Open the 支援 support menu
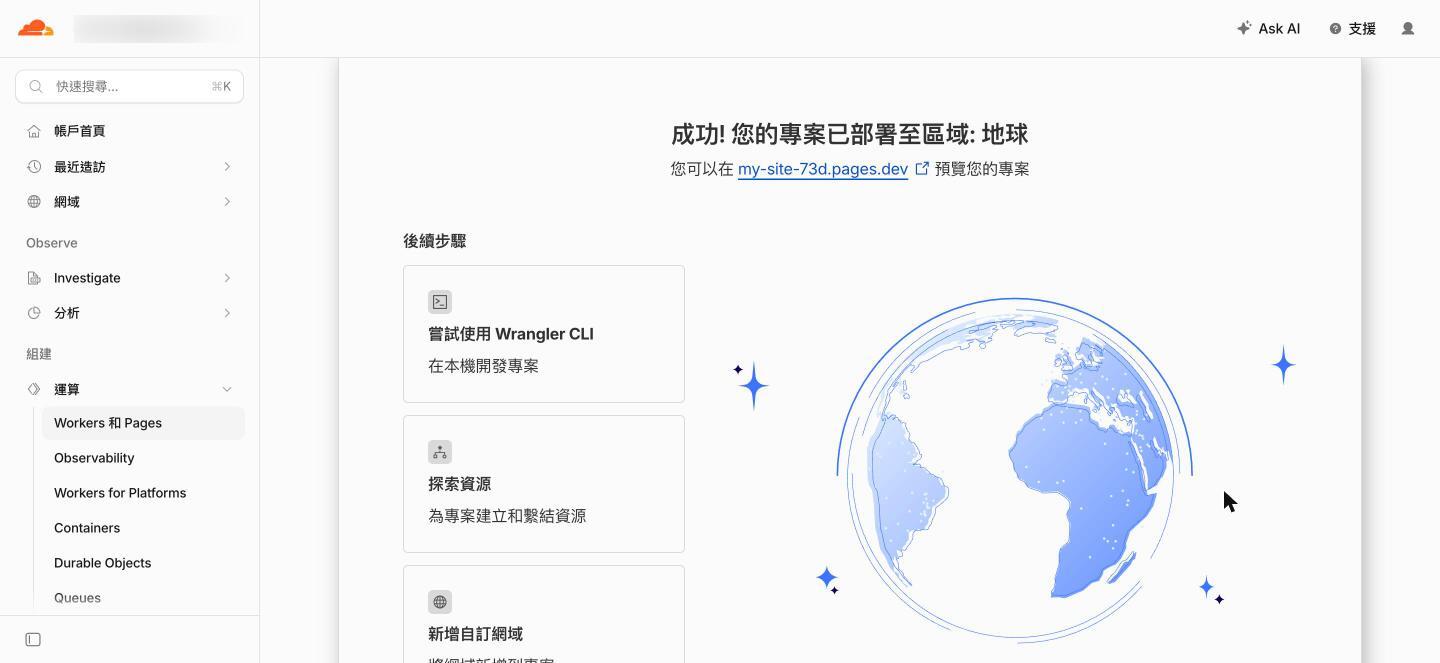 pos(1352,28)
